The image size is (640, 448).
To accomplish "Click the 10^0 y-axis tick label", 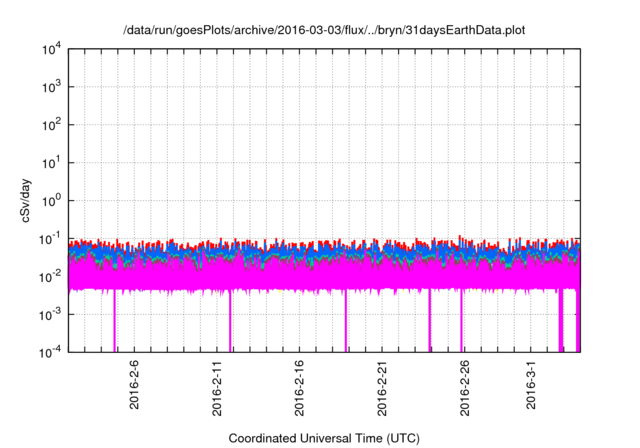I will pyautogui.click(x=52, y=200).
